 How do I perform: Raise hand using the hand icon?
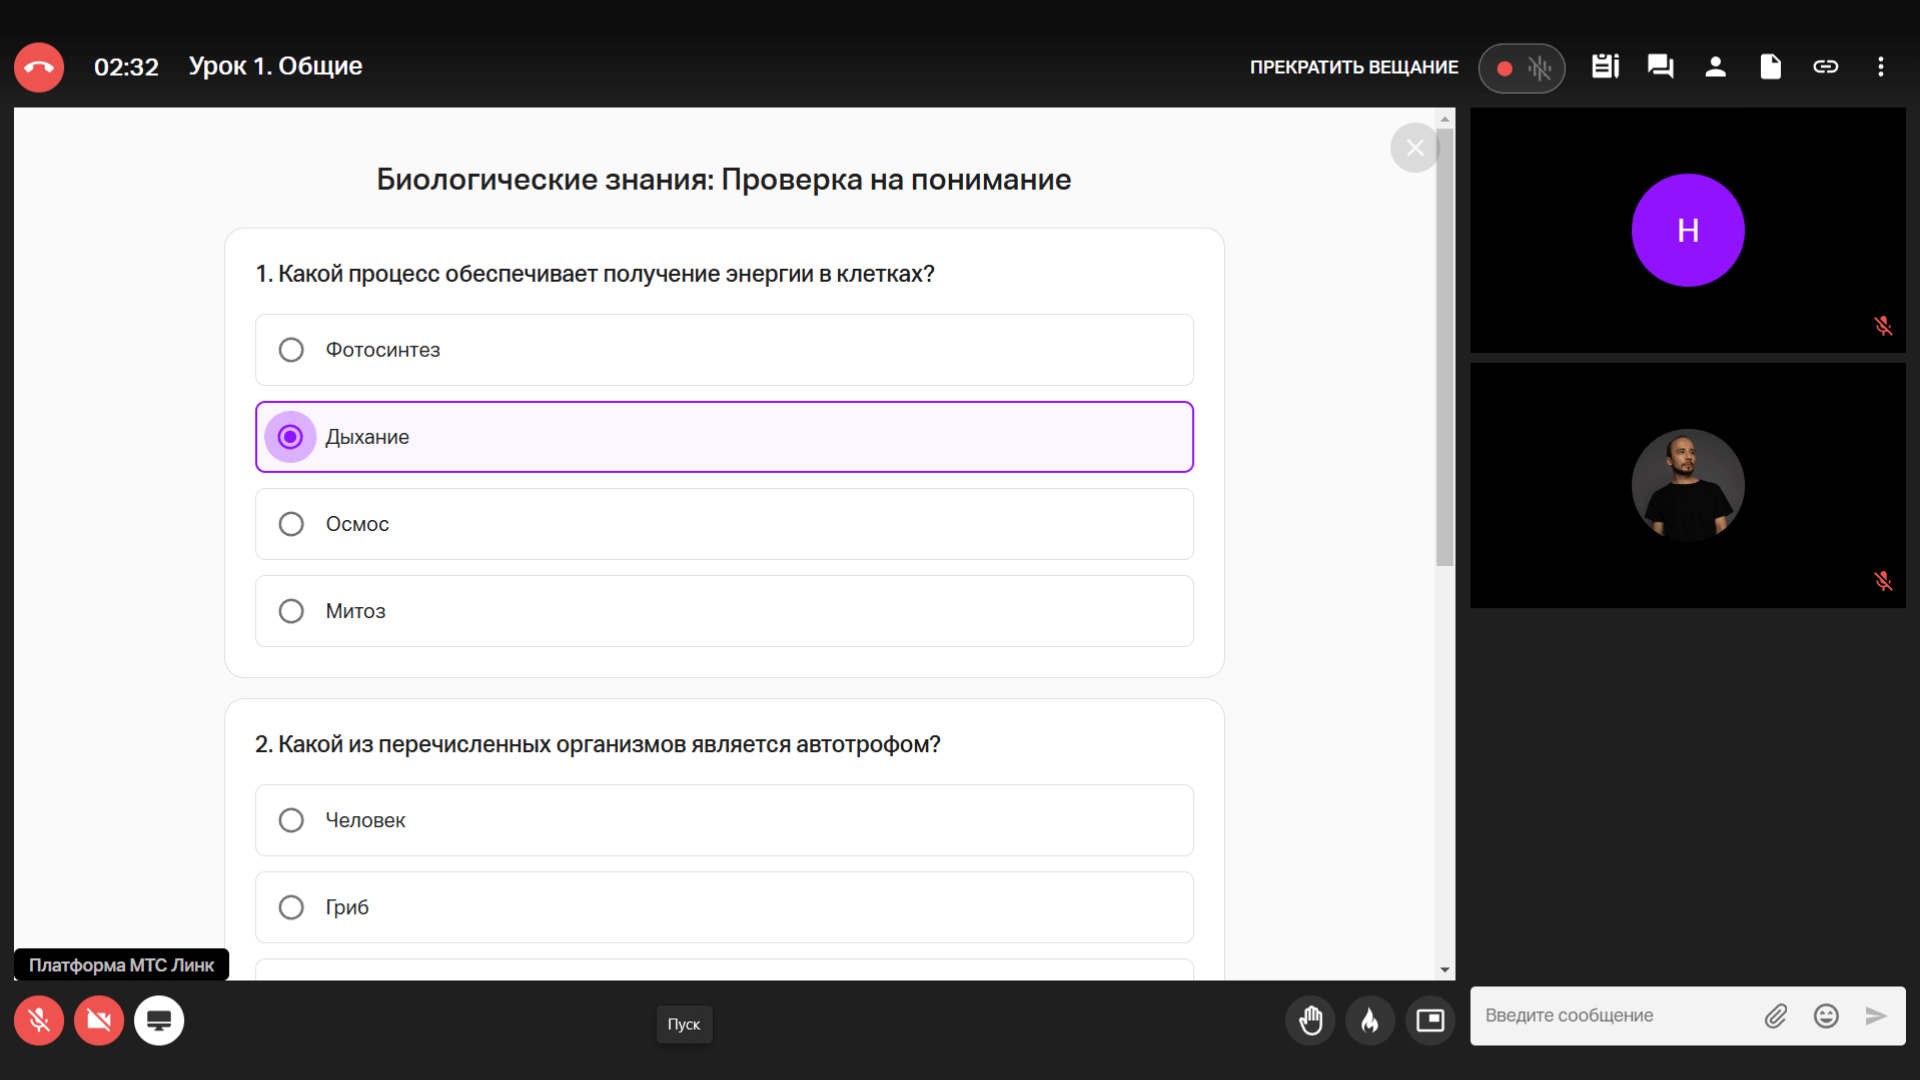pos(1310,1020)
